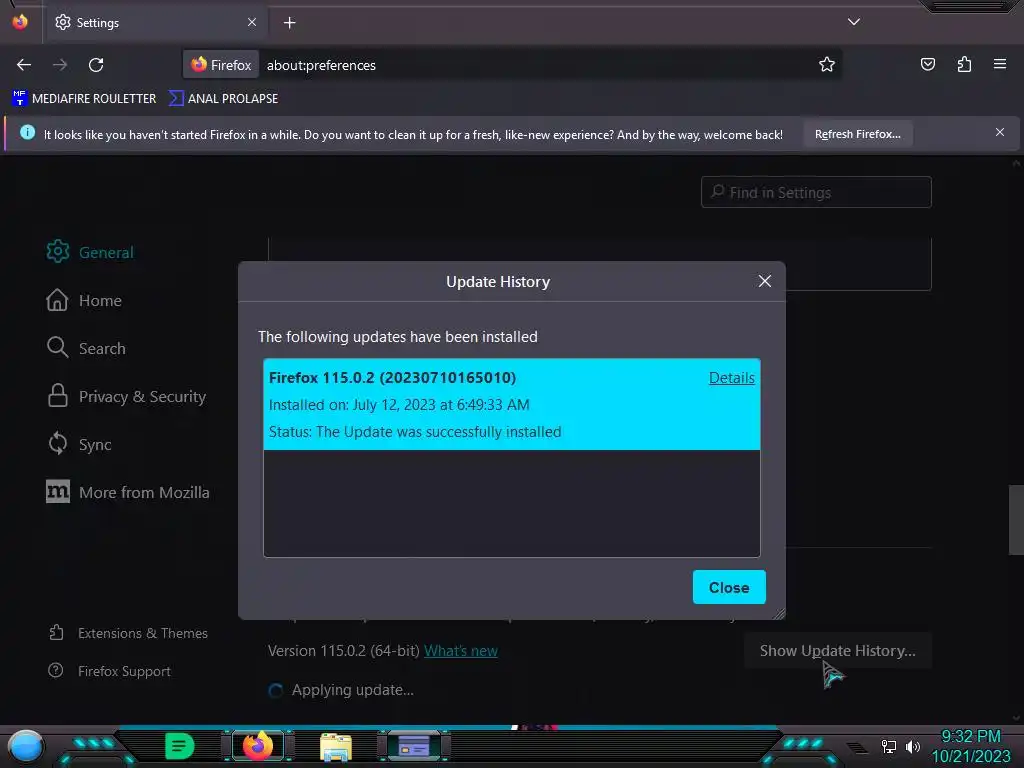Open the What's new link

click(x=460, y=651)
